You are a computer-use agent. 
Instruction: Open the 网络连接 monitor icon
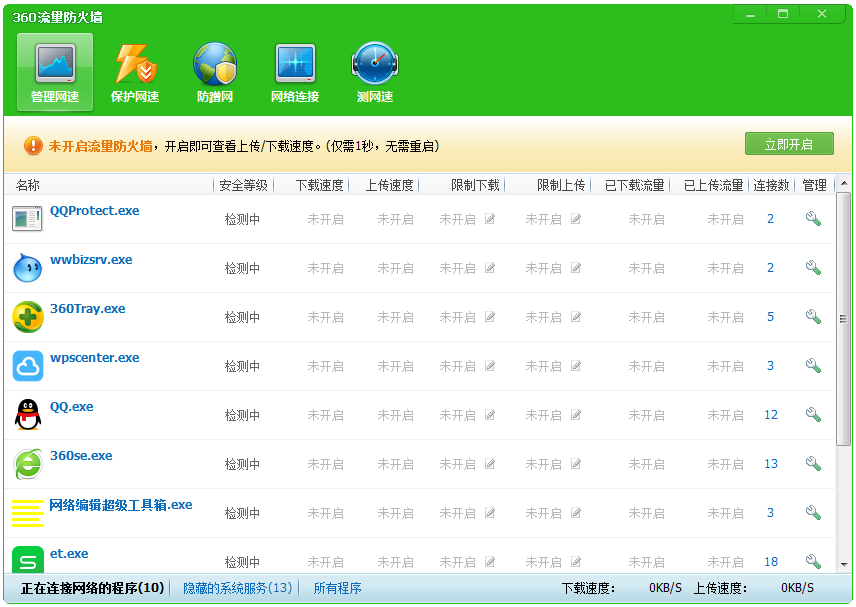tap(295, 72)
